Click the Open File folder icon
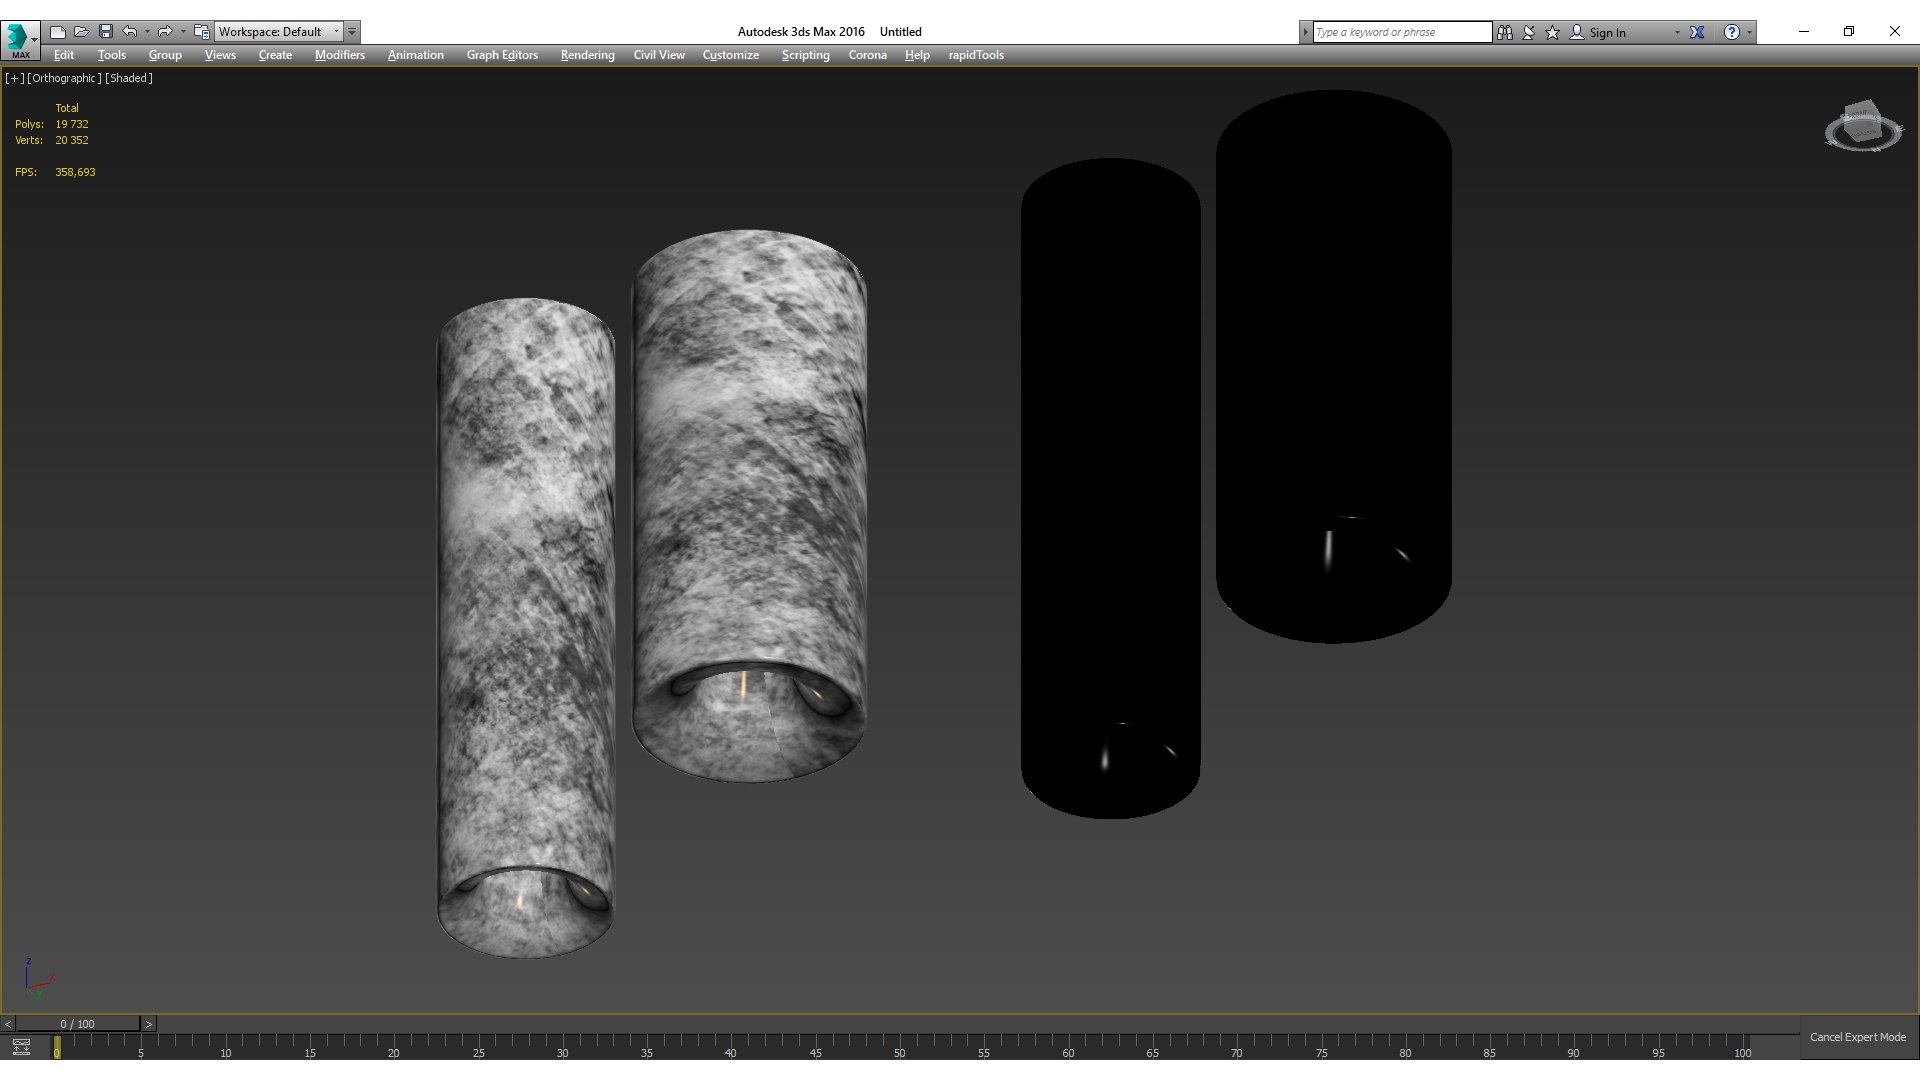 (82, 32)
